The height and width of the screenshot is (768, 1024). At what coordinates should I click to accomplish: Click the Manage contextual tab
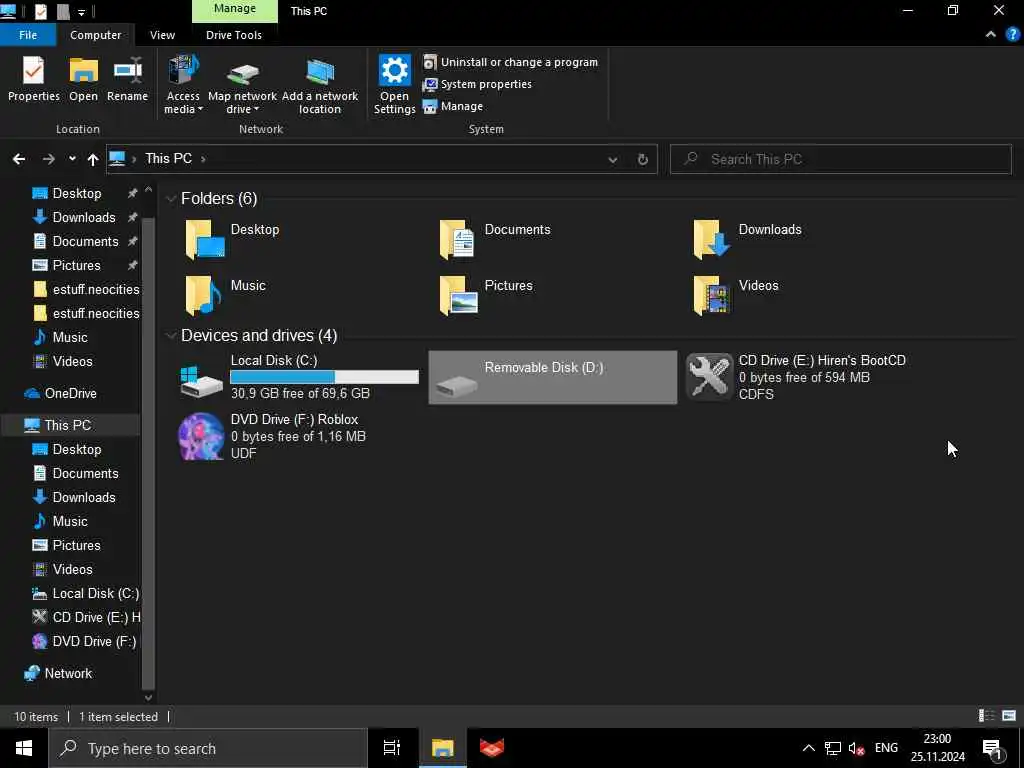(x=234, y=9)
